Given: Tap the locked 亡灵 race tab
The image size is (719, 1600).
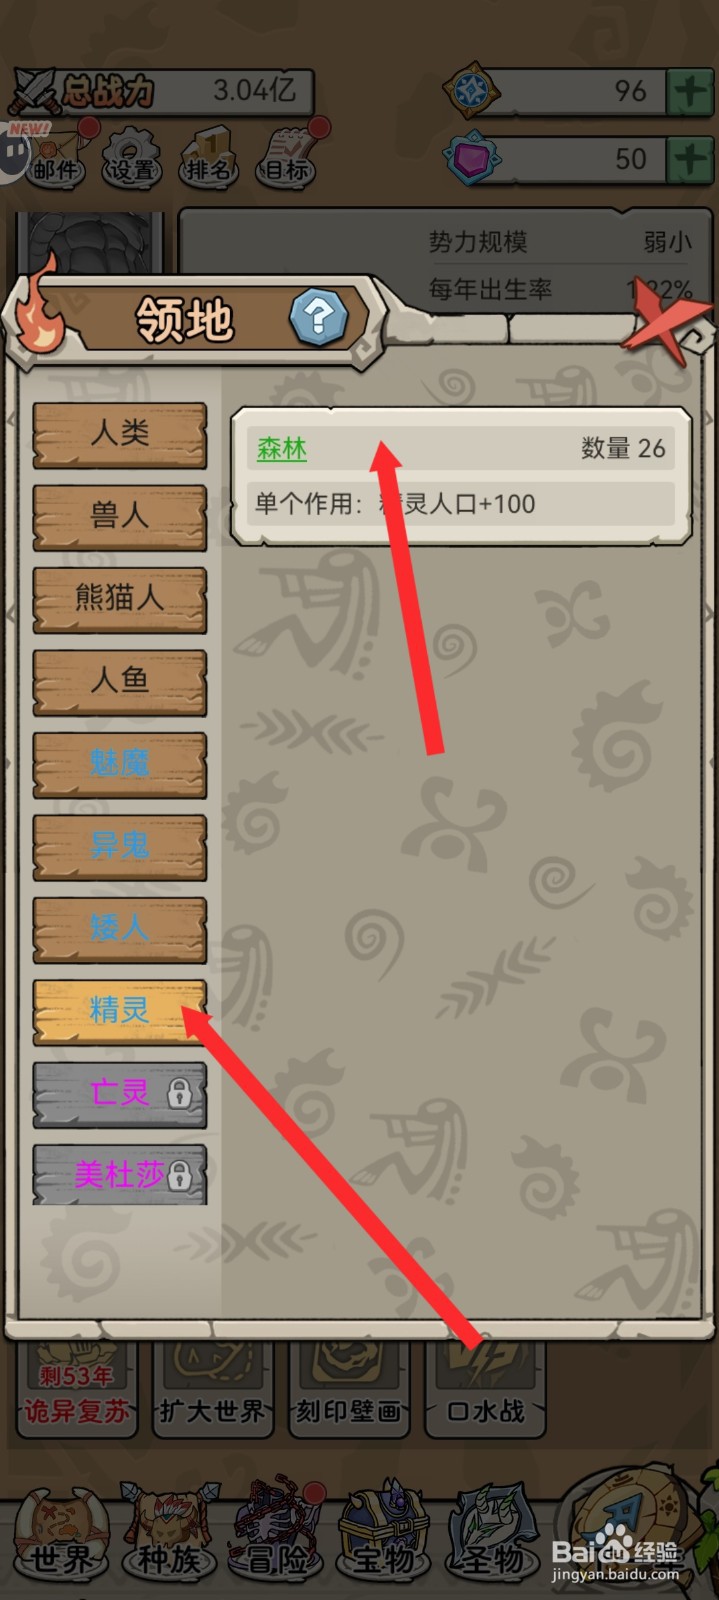Looking at the screenshot, I should (x=120, y=1094).
